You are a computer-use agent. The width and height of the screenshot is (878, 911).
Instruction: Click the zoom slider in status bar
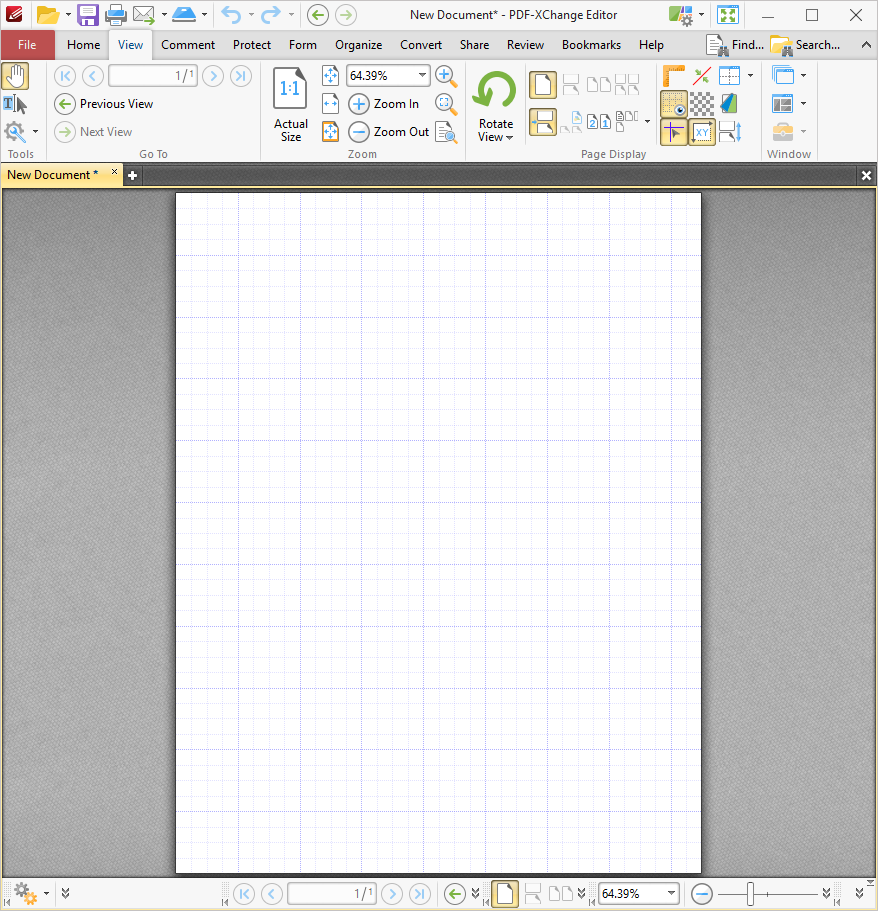[x=751, y=893]
